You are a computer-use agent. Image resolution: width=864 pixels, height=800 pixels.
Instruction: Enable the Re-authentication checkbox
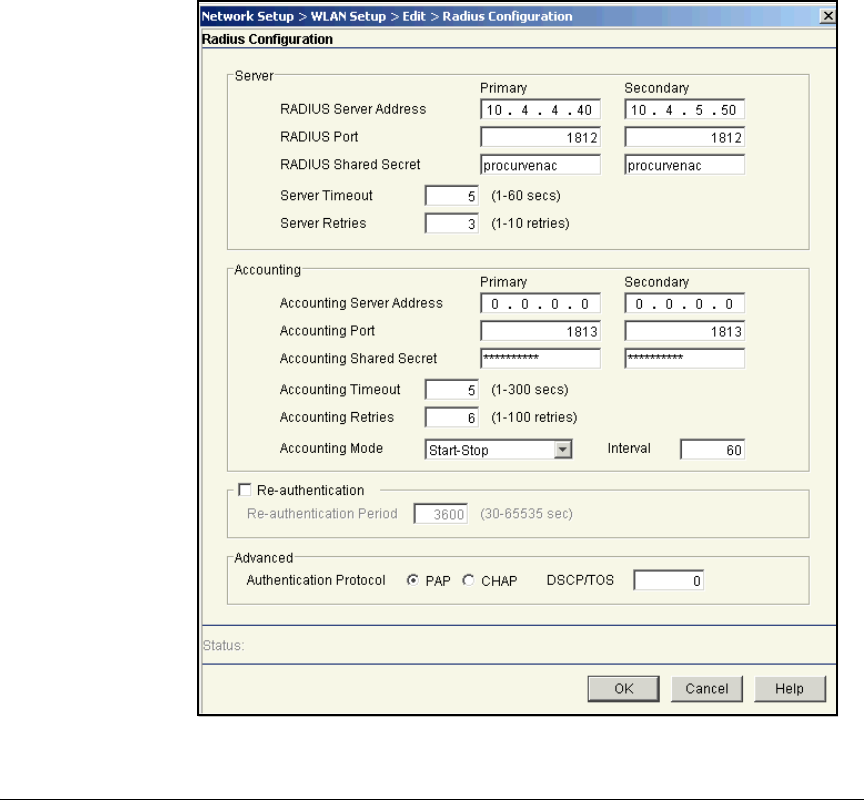tap(245, 490)
